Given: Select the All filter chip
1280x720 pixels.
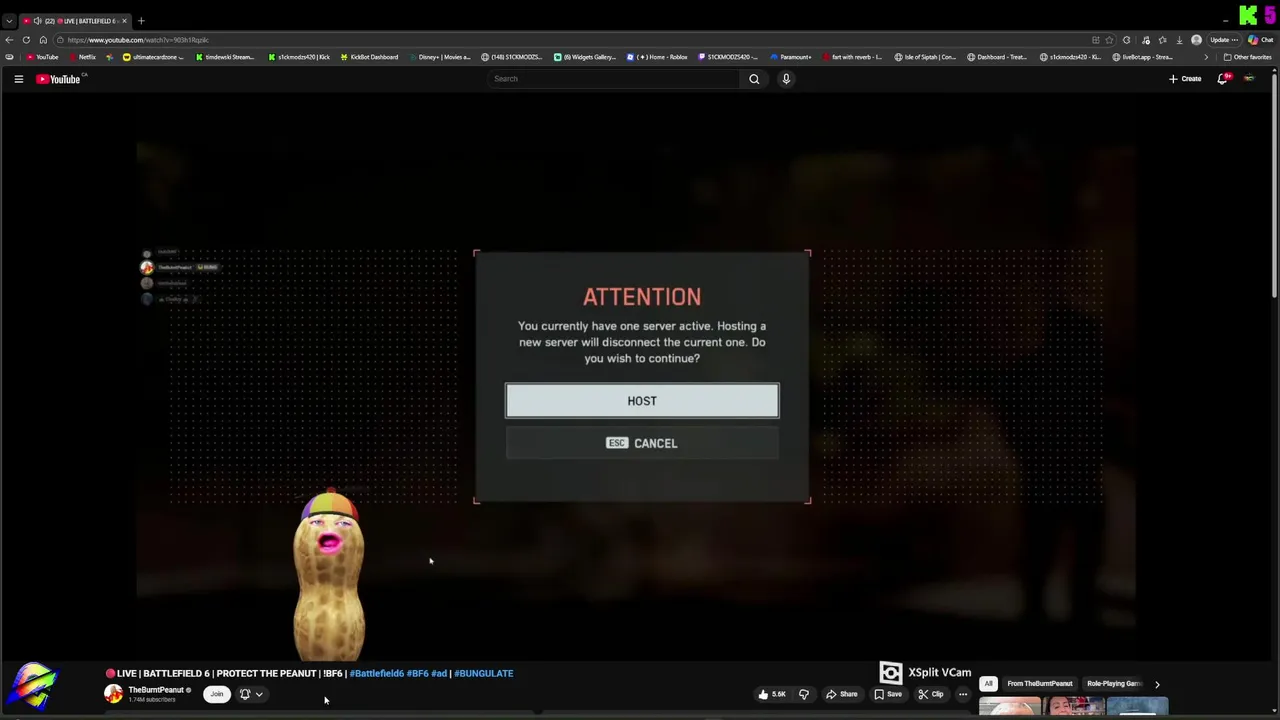Looking at the screenshot, I should point(988,684).
